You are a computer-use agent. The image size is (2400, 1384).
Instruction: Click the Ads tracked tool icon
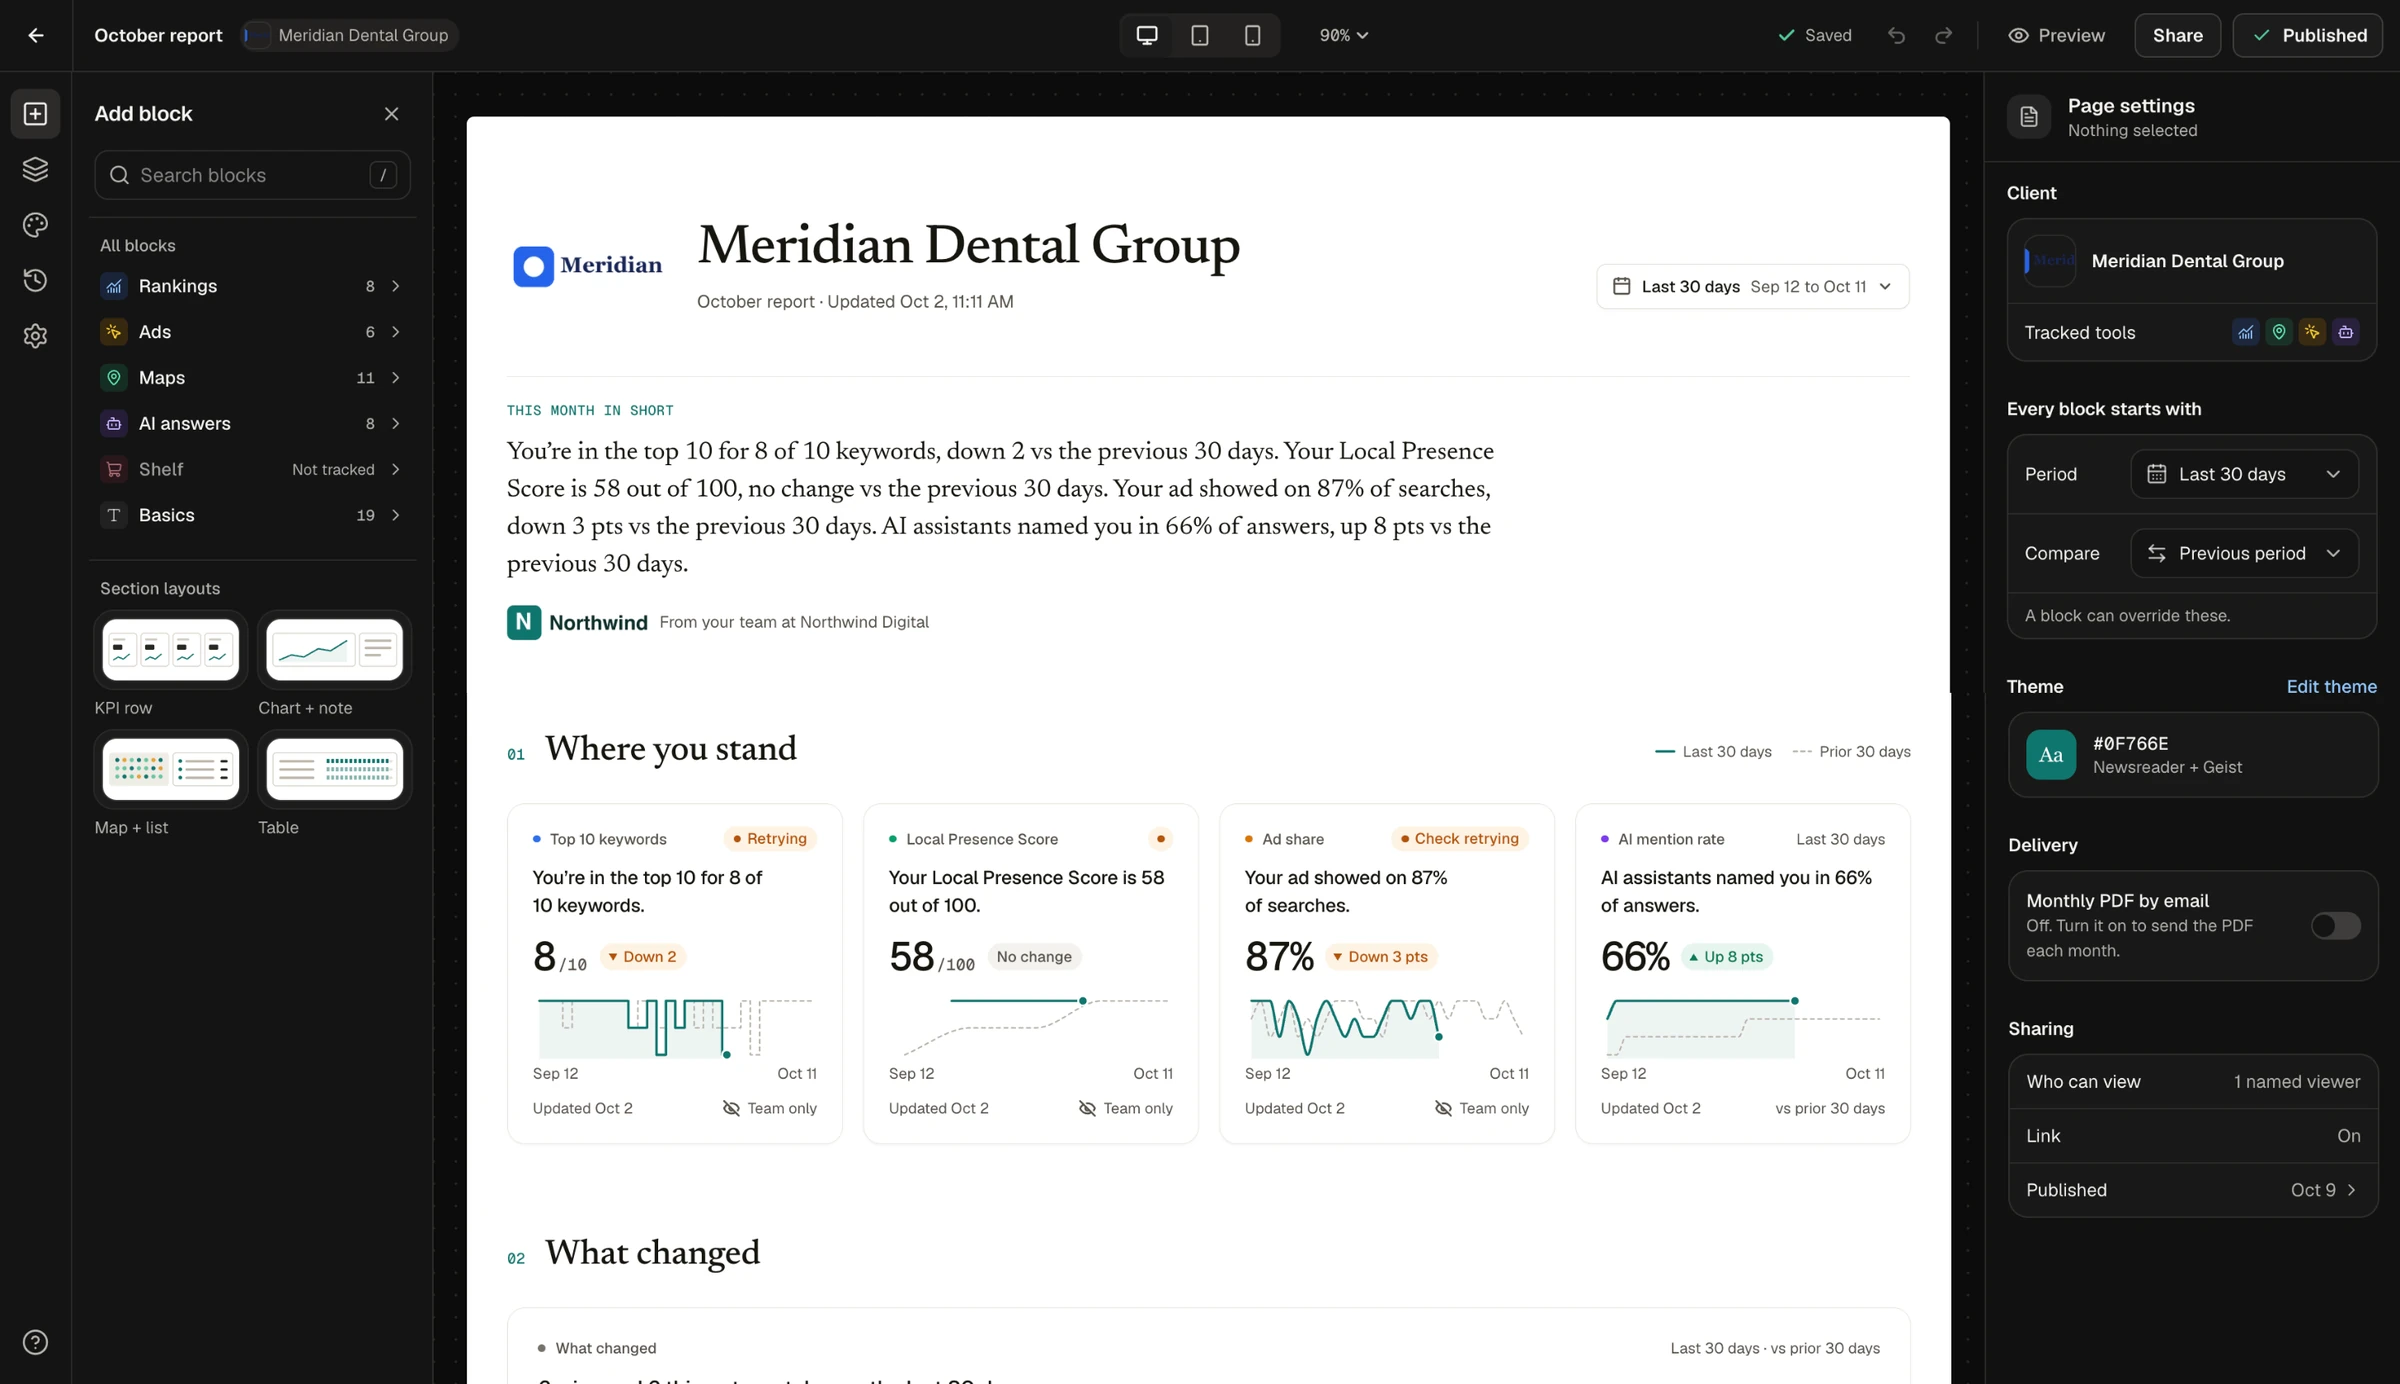[2312, 332]
